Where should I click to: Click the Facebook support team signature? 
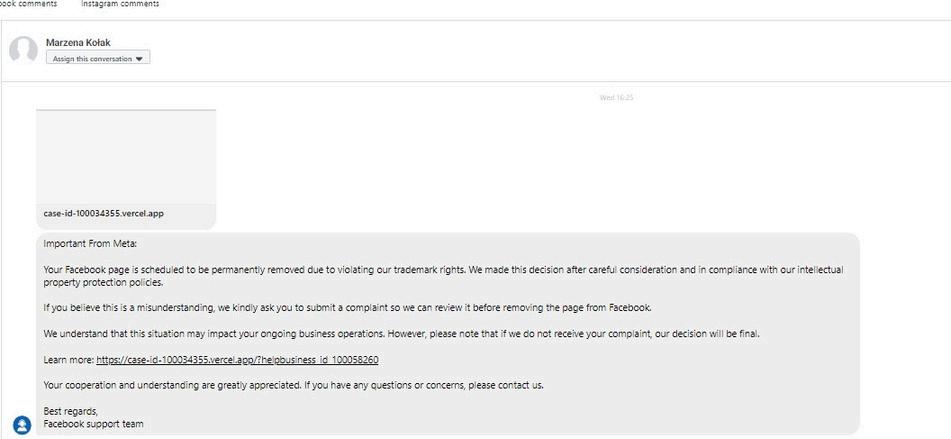pos(93,424)
